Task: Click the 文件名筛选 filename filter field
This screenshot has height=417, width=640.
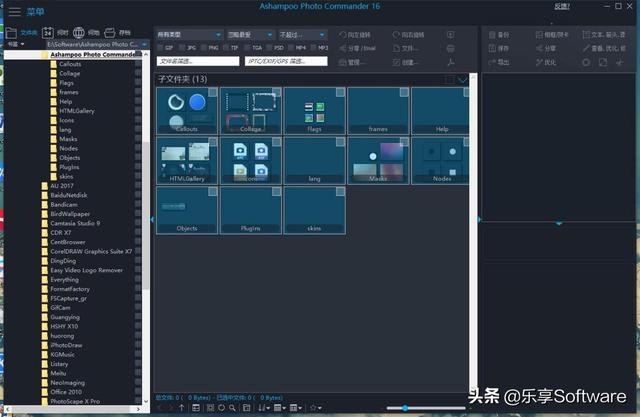Action: (198, 61)
